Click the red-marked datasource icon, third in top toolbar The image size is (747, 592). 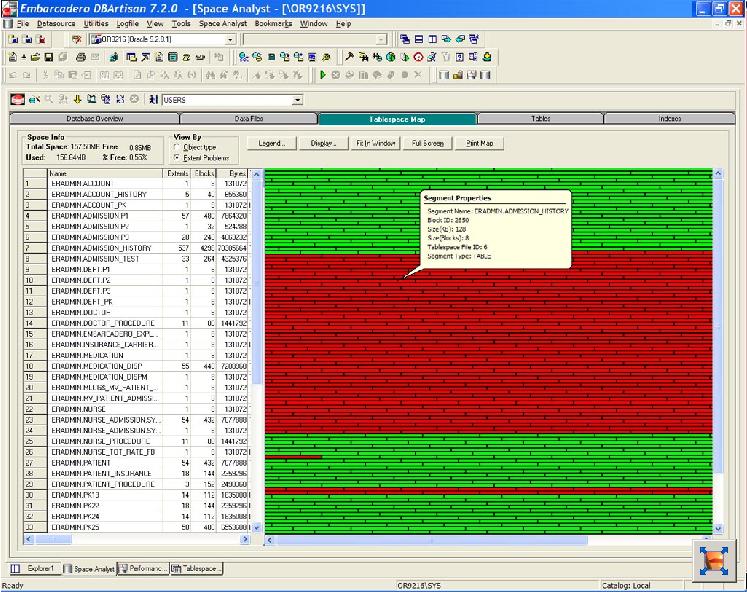41,40
